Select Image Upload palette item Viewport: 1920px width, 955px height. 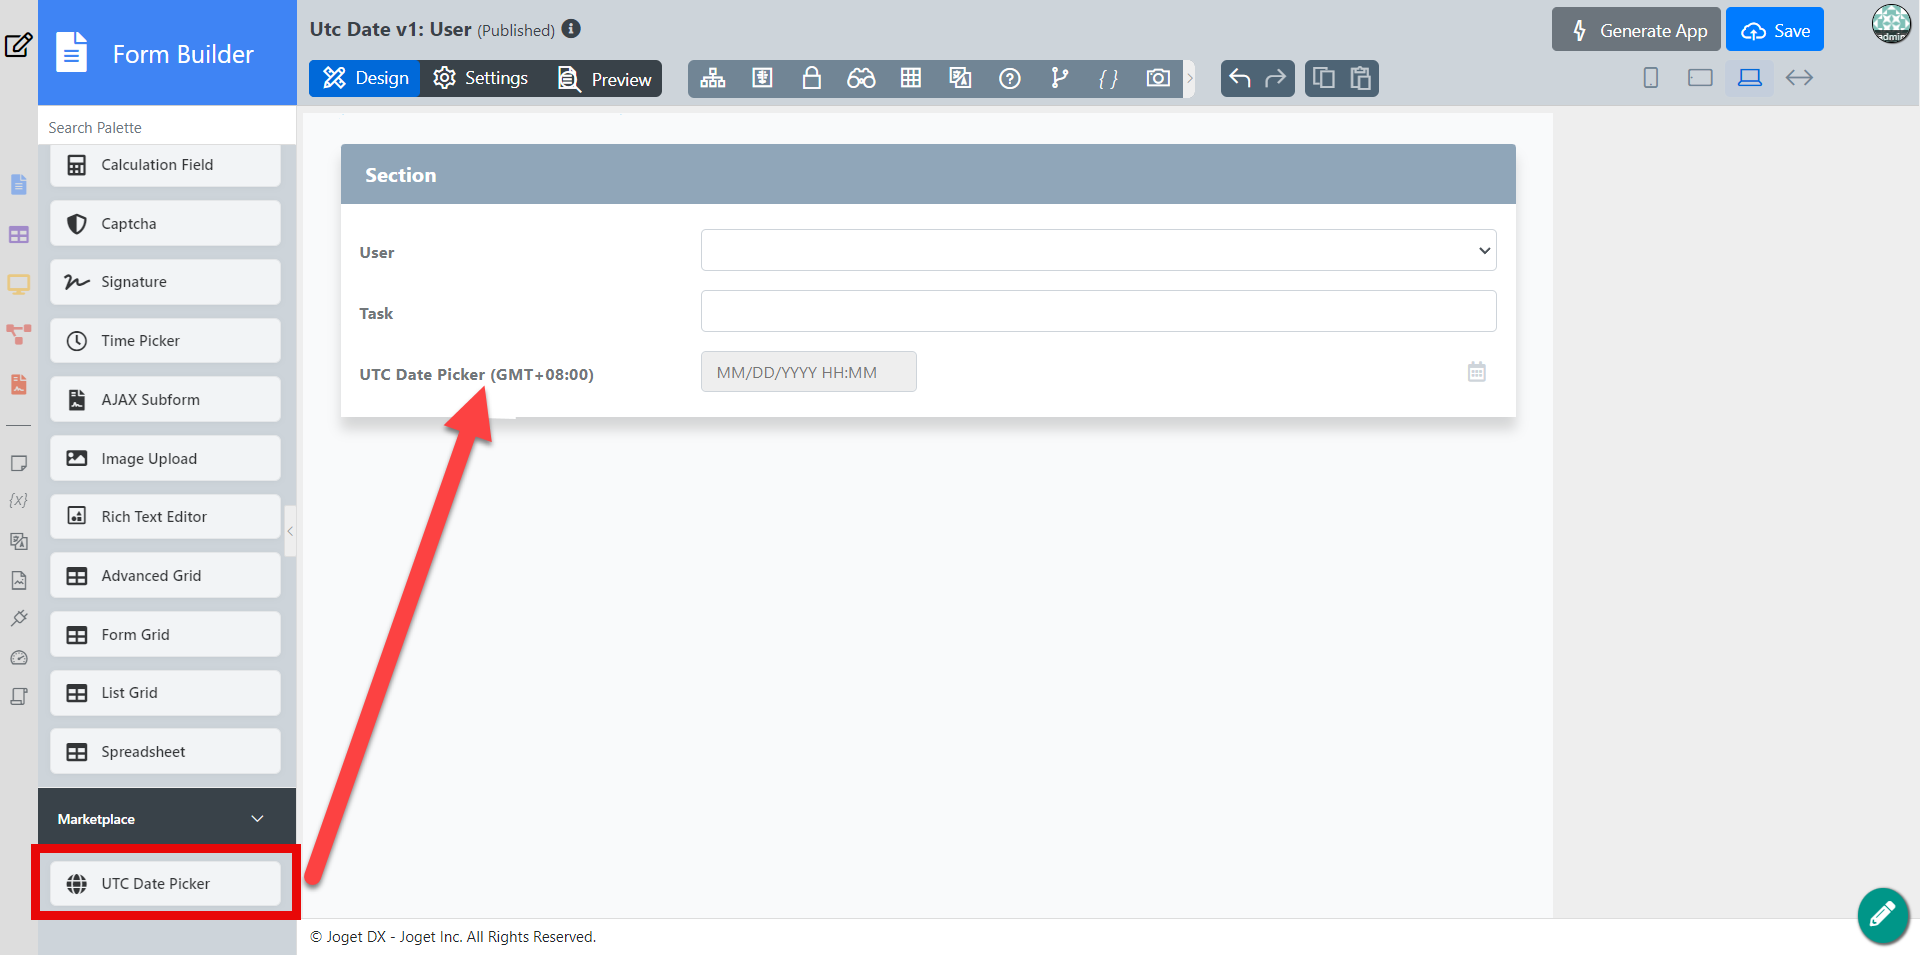165,458
